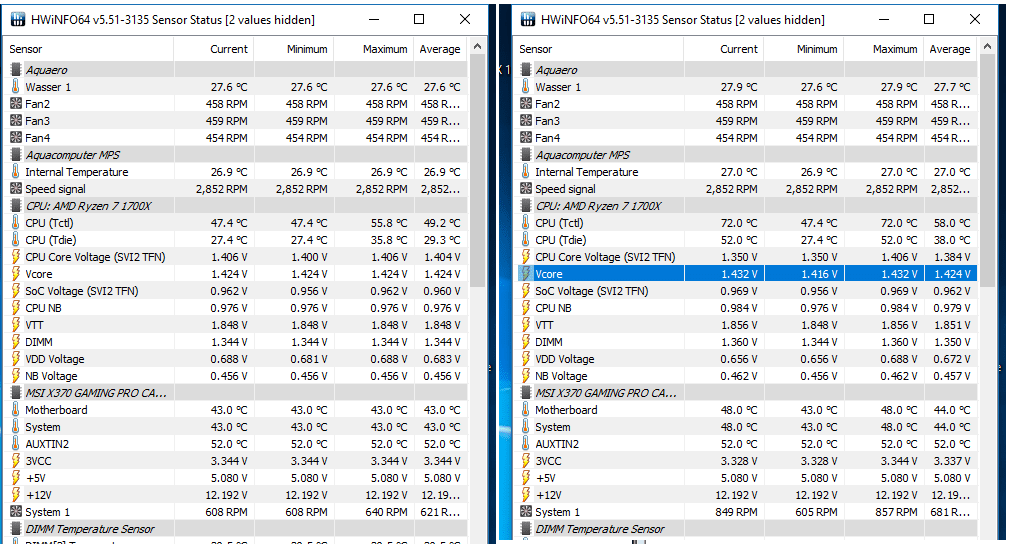This screenshot has height=544, width=1010.
Task: Select the +5V row in right window
Action: pyautogui.click(x=747, y=478)
